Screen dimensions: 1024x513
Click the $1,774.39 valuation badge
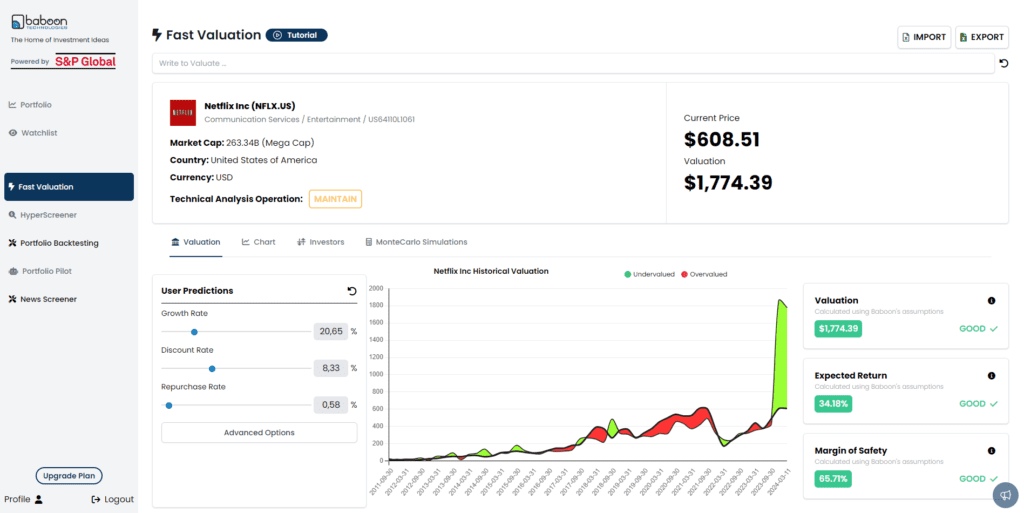coord(838,329)
